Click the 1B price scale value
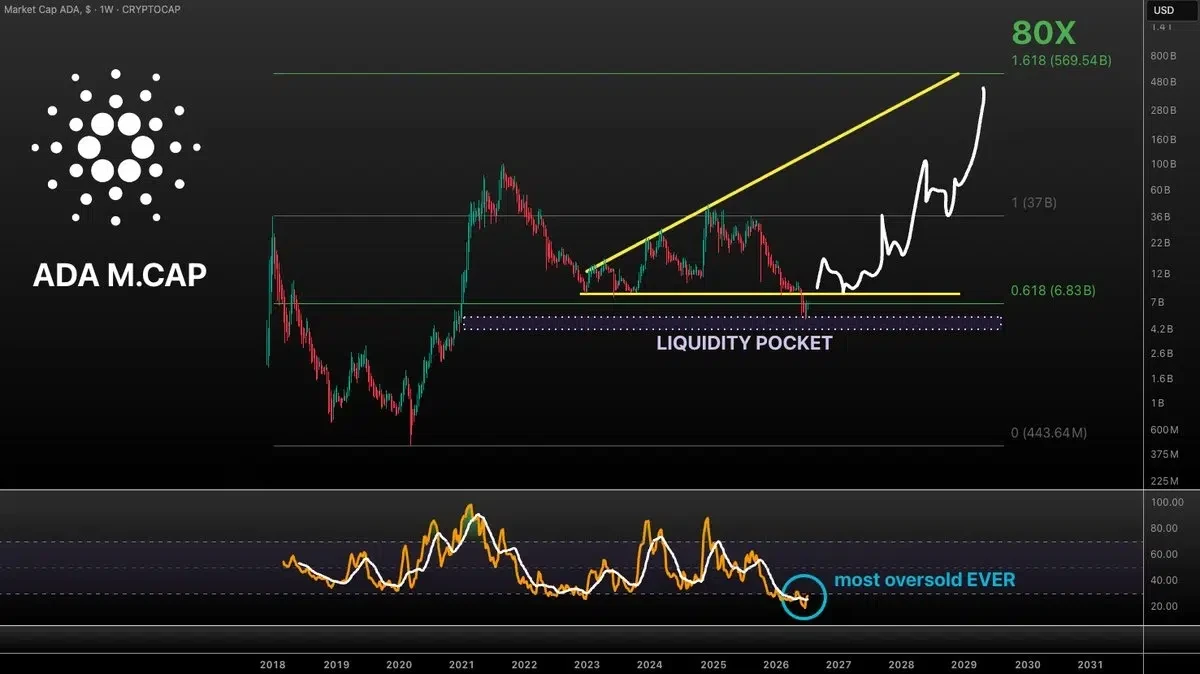 (x=1159, y=403)
